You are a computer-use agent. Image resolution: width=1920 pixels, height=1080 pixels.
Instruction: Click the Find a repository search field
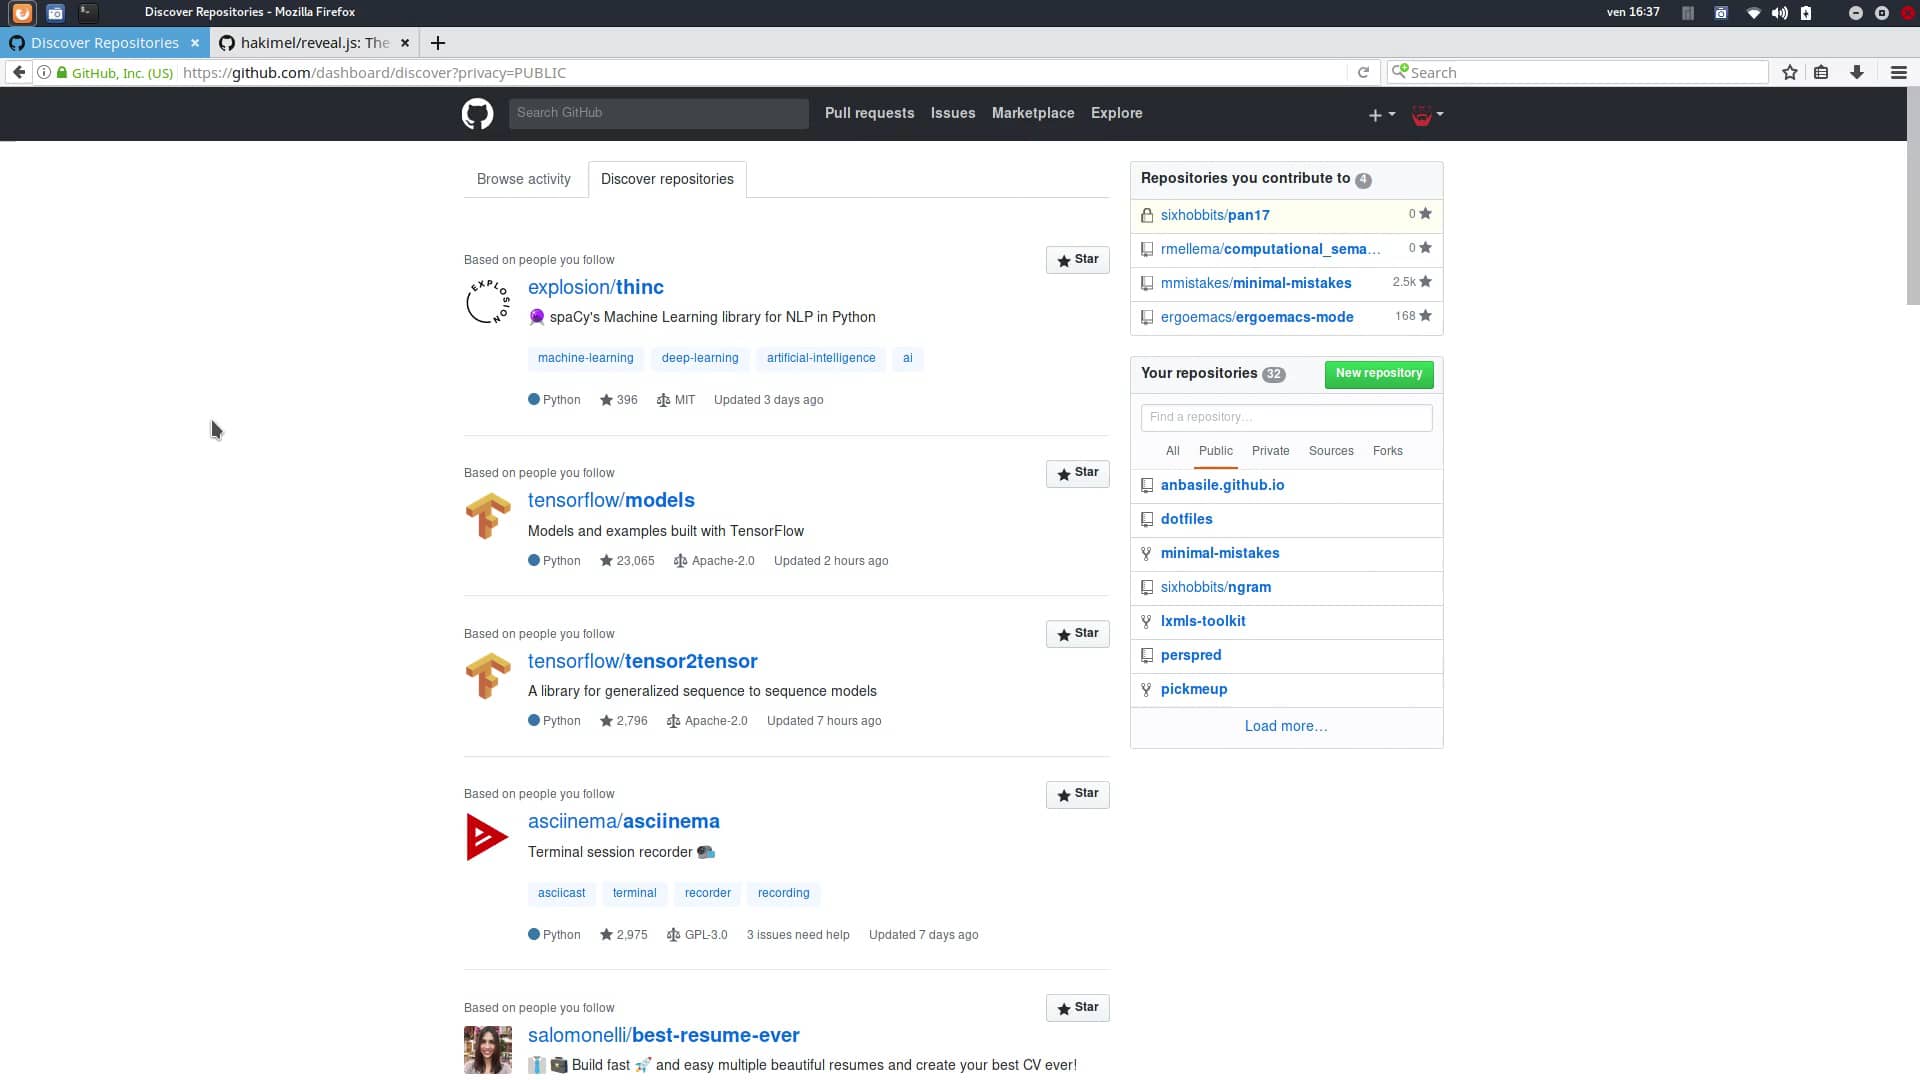[x=1286, y=417]
